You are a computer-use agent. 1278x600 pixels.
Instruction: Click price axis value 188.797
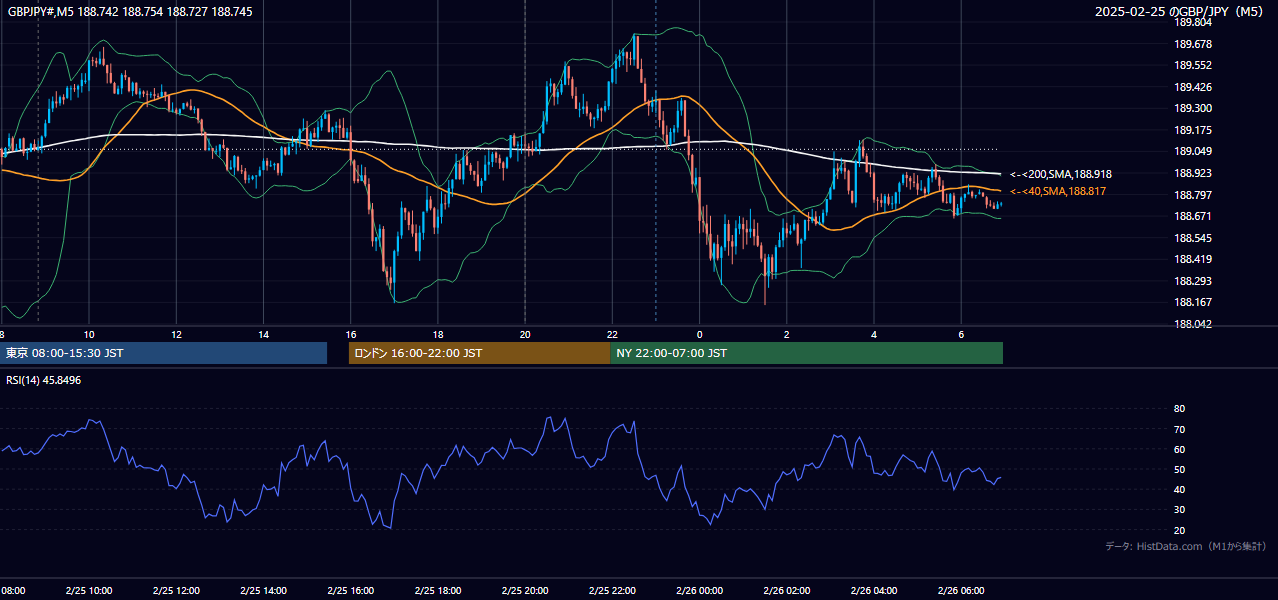click(x=1192, y=195)
